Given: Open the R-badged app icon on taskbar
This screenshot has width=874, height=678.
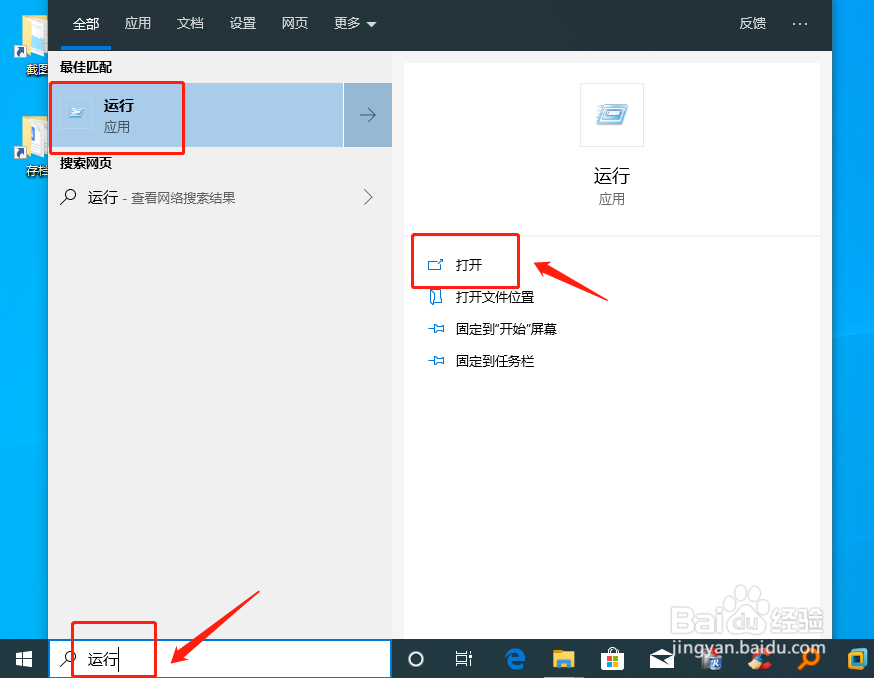Looking at the screenshot, I should 711,660.
